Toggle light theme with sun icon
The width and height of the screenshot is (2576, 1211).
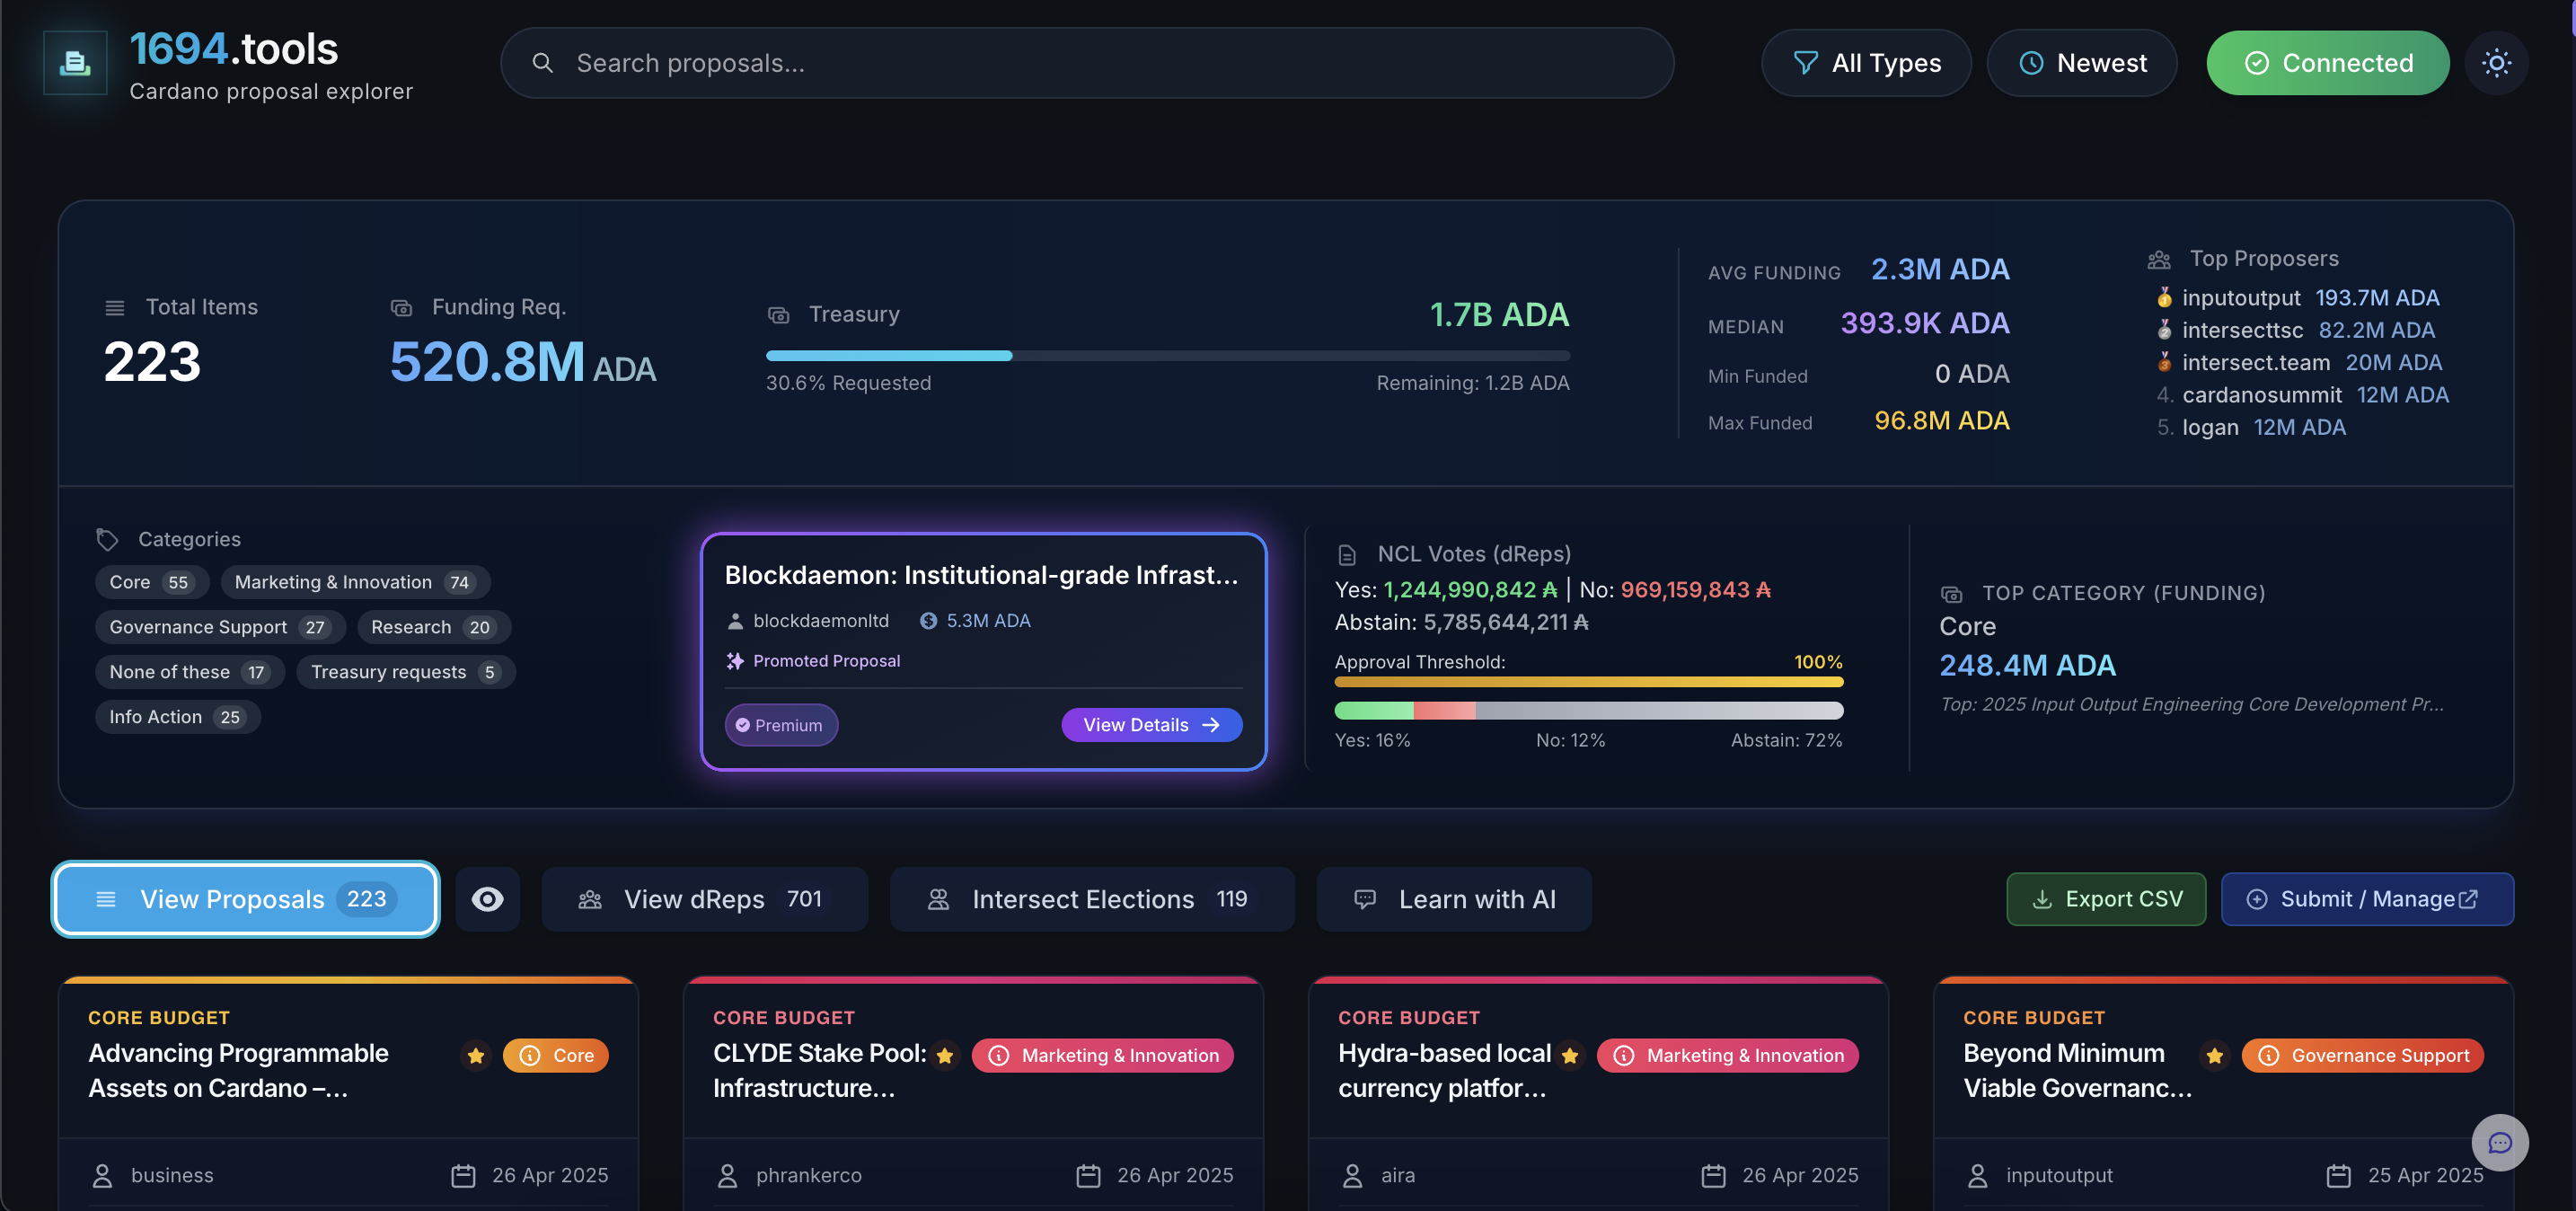pos(2496,63)
